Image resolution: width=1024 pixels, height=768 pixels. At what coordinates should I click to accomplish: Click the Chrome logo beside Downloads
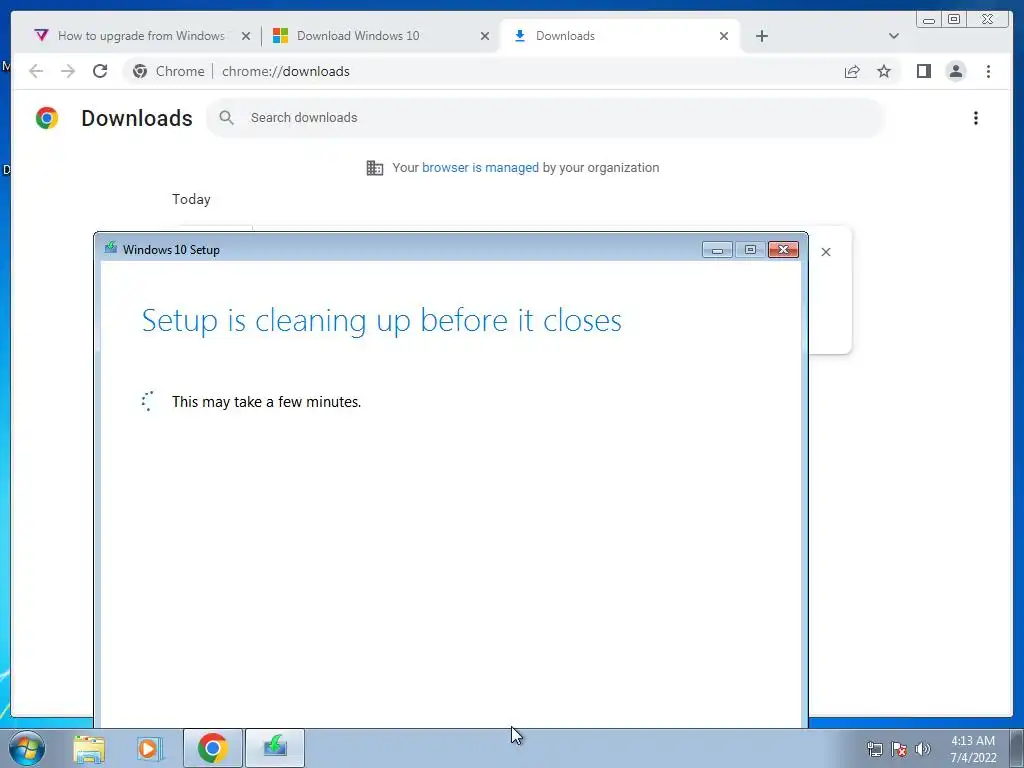(x=47, y=118)
